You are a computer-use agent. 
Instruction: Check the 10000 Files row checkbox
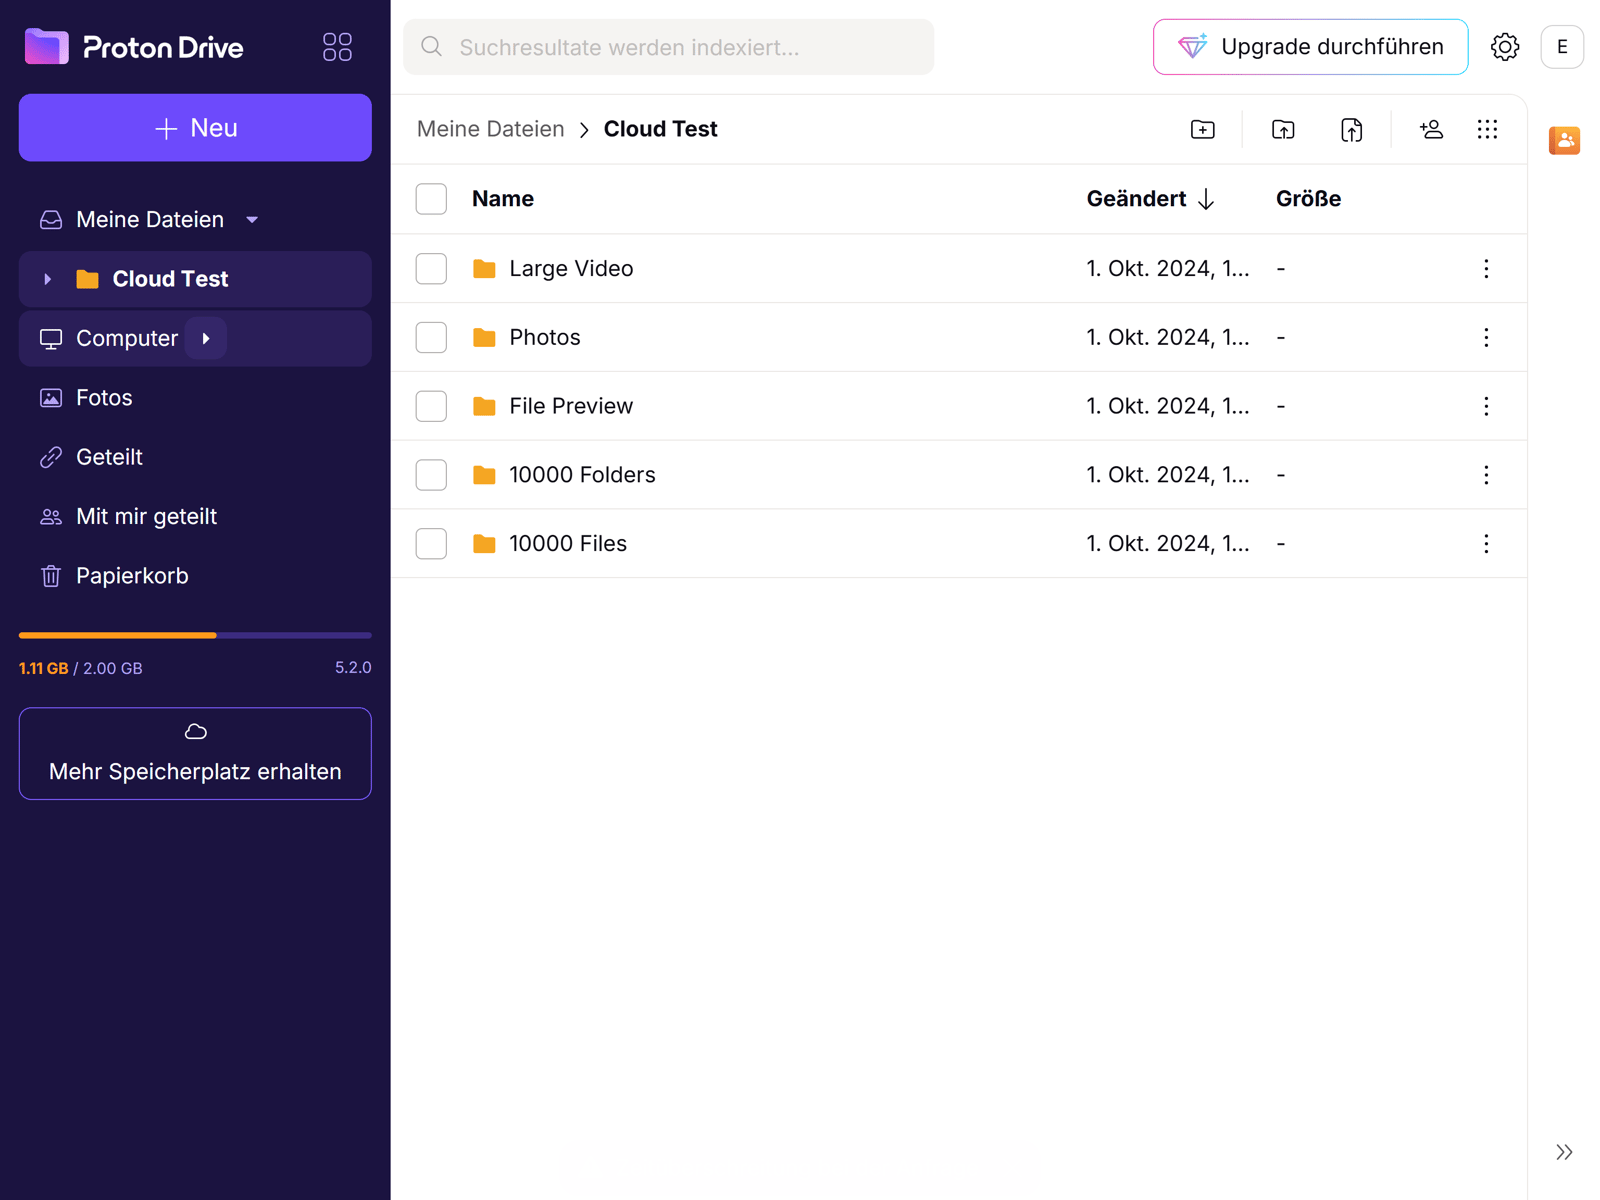coord(431,543)
